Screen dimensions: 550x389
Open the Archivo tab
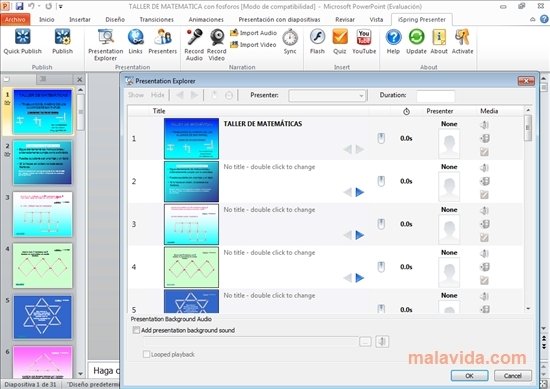click(x=15, y=20)
